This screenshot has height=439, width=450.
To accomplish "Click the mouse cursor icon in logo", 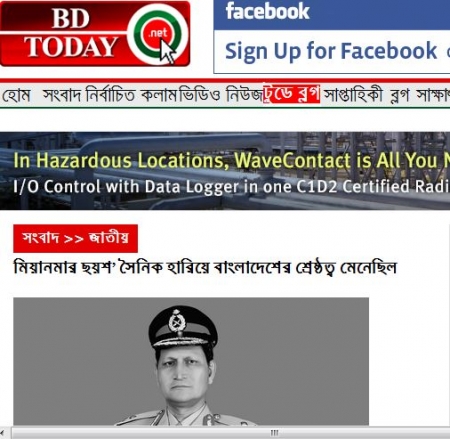I will coord(168,51).
